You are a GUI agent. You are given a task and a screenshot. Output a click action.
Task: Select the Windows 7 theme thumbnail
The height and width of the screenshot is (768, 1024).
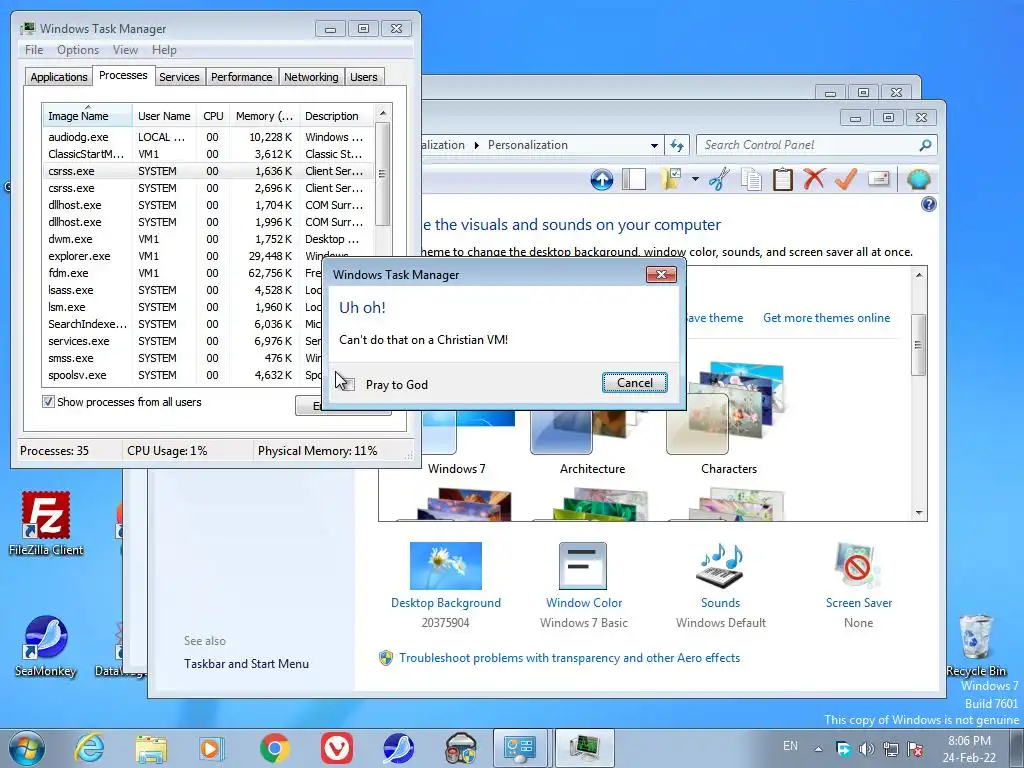(456, 441)
